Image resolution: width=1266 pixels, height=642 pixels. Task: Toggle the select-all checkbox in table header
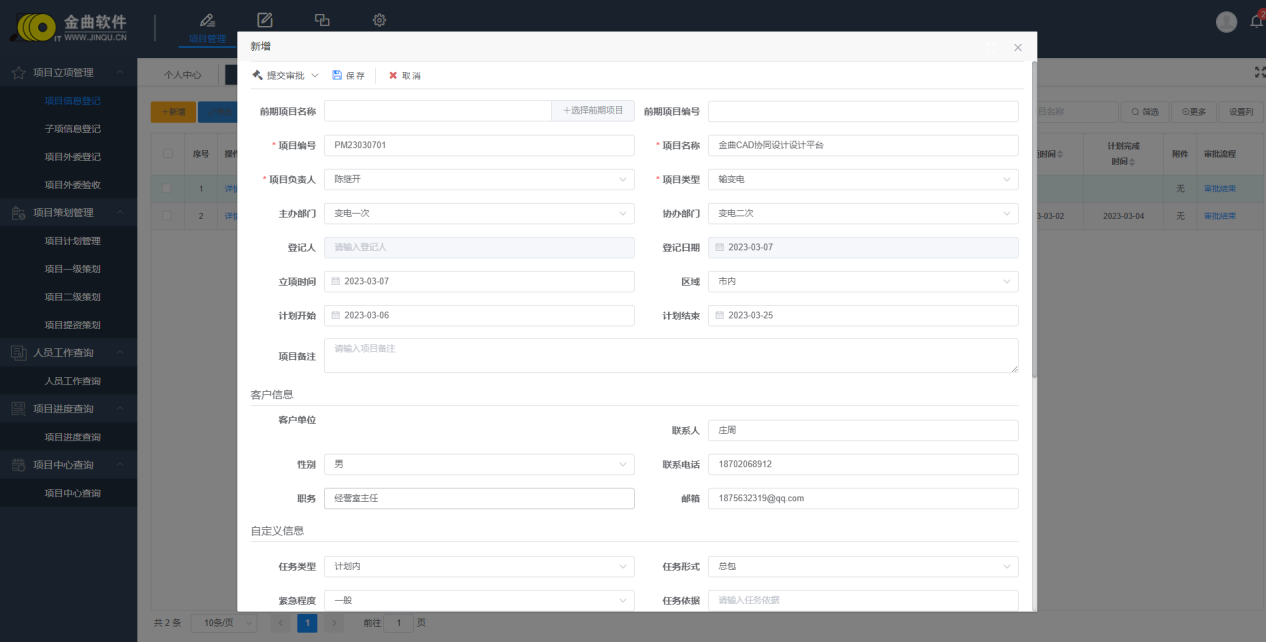[x=168, y=154]
